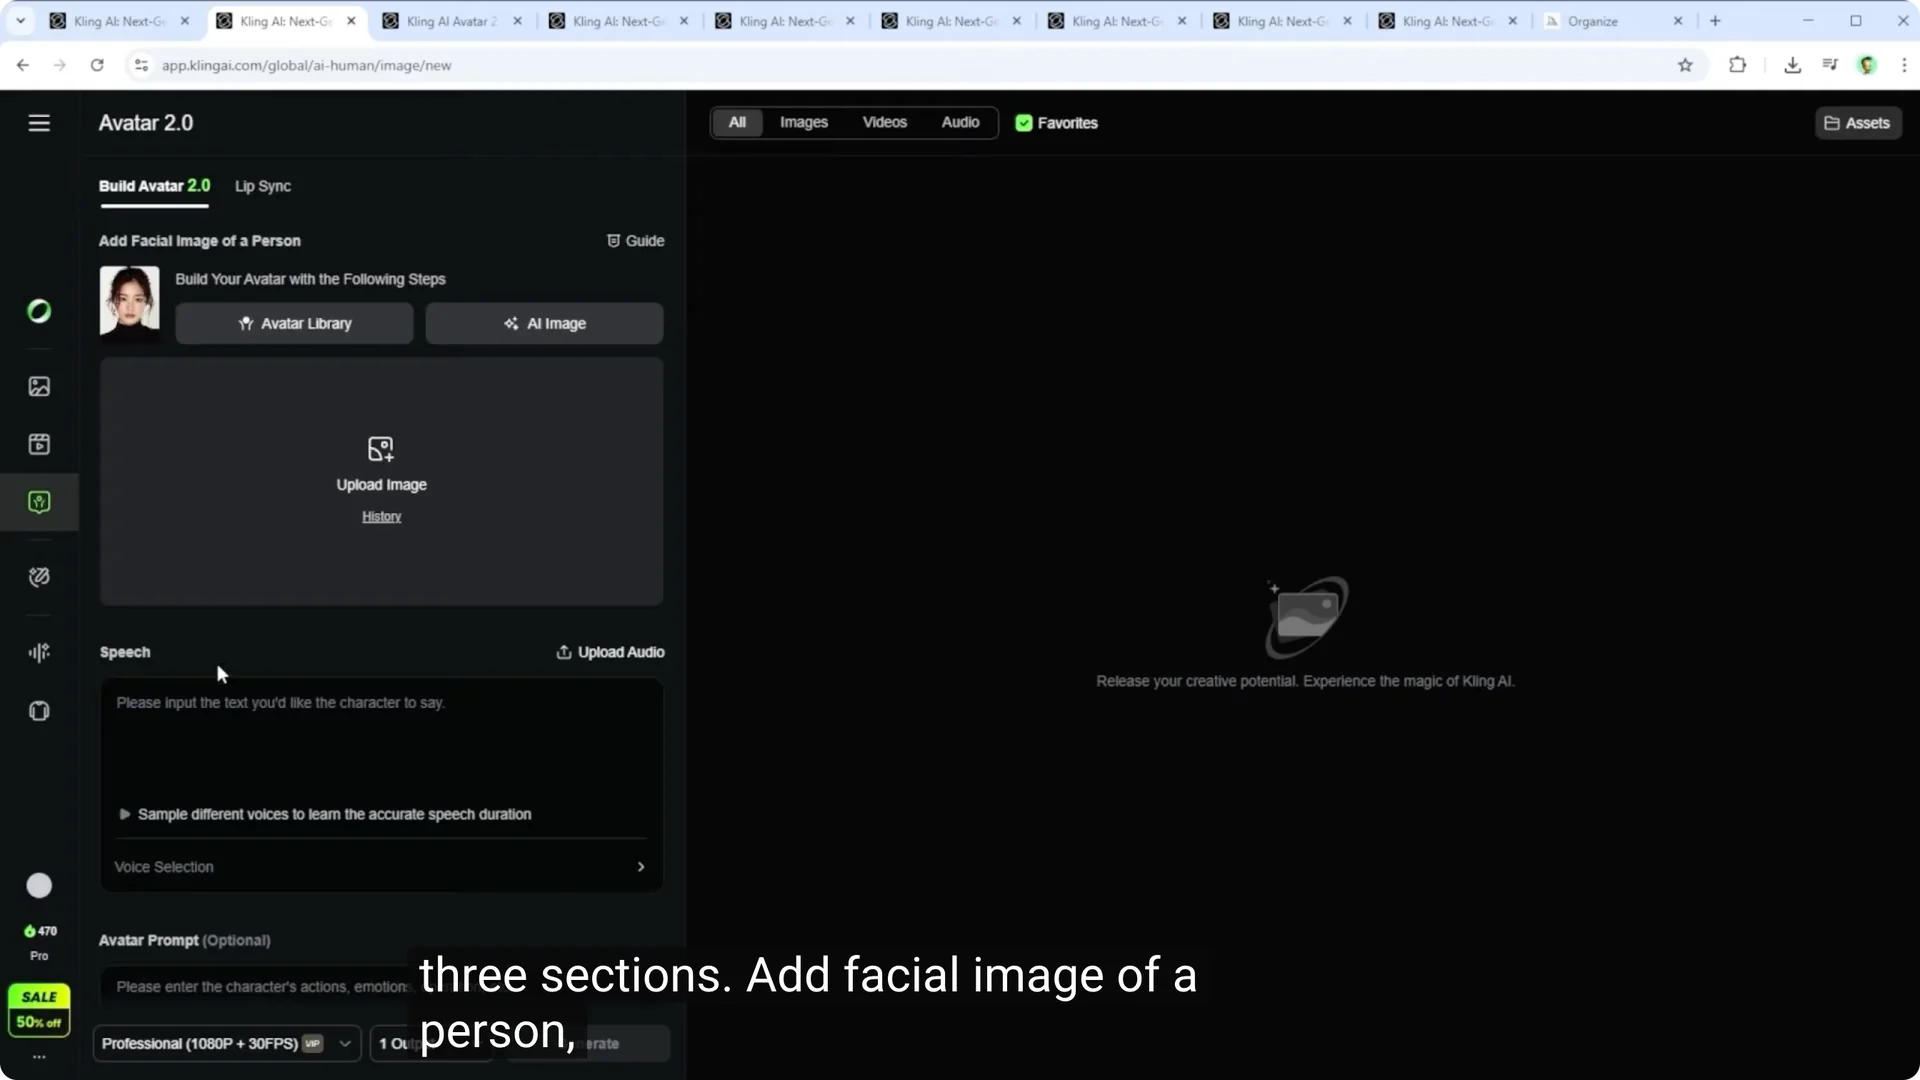View the 470 credits balance
This screenshot has width=1920, height=1080.
40,931
